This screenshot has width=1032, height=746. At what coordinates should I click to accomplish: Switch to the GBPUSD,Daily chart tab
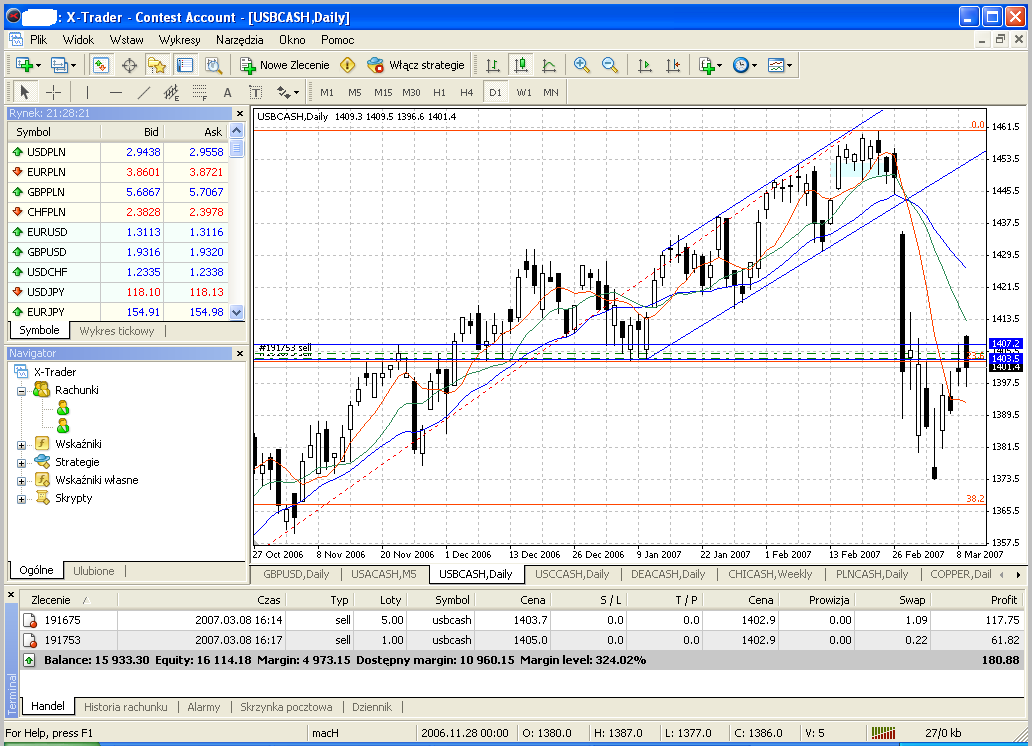[296, 574]
